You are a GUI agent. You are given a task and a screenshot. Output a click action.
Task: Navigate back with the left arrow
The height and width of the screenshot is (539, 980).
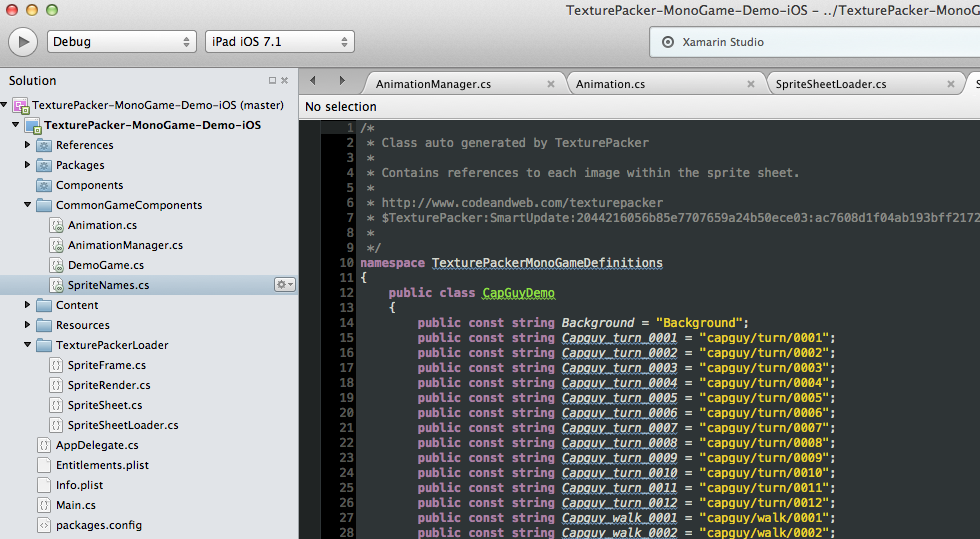(x=313, y=81)
